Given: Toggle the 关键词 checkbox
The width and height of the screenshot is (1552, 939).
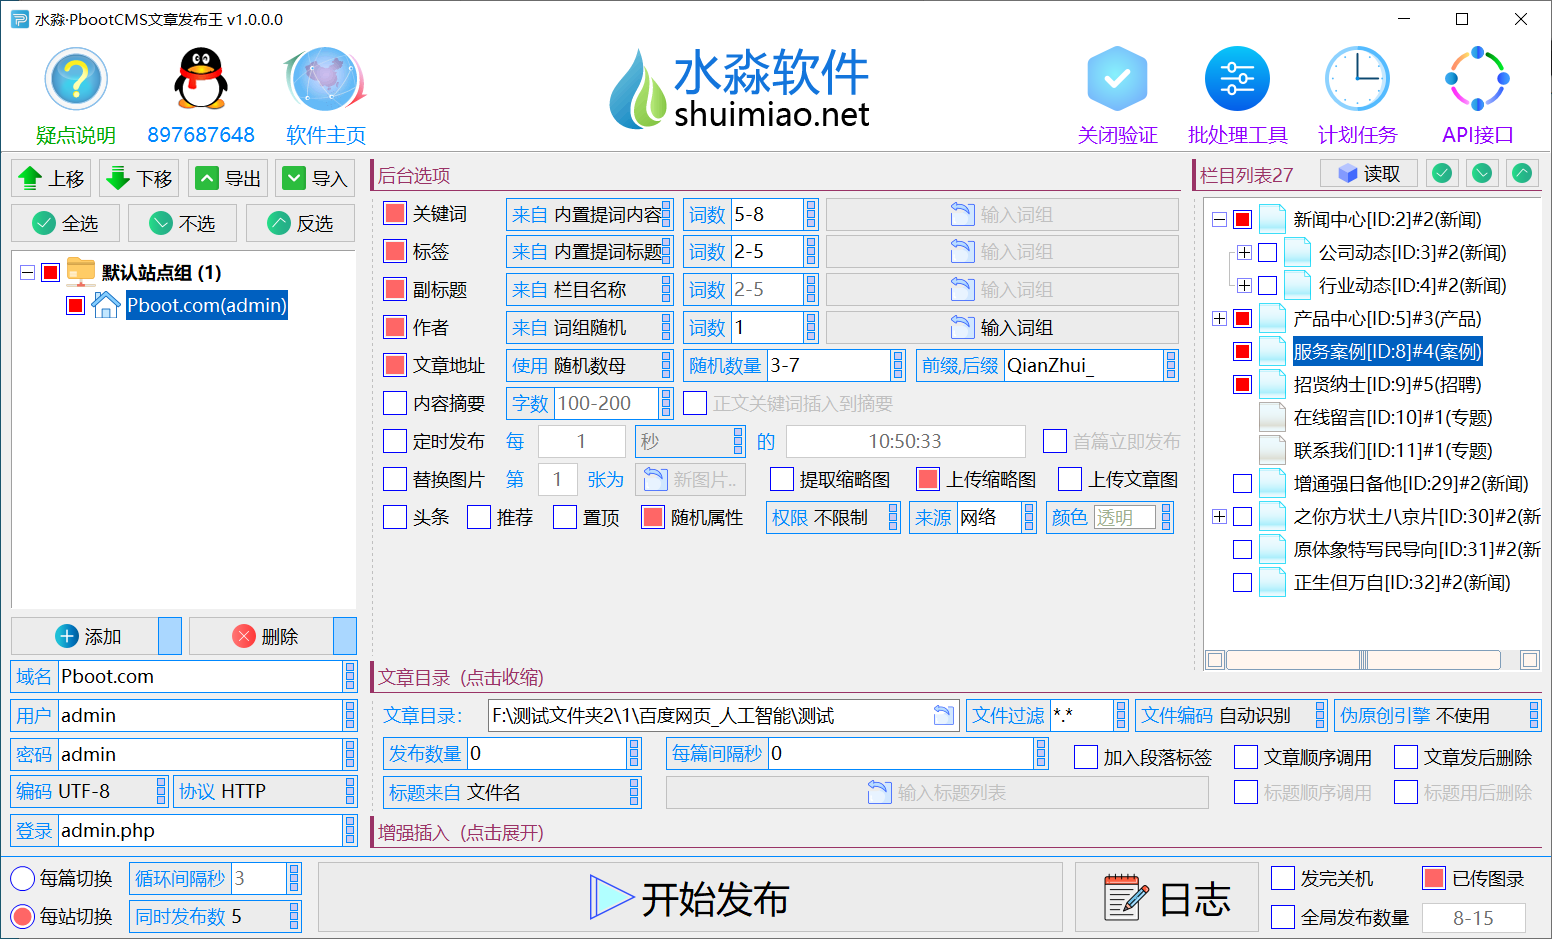Looking at the screenshot, I should click(x=395, y=214).
